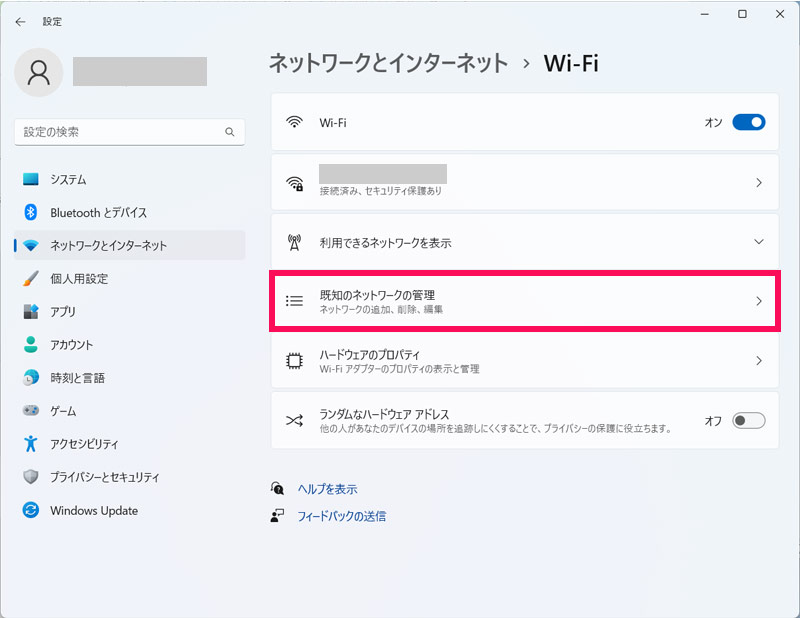Open the ヘルプを表示 link
The height and width of the screenshot is (618, 800).
[x=328, y=489]
